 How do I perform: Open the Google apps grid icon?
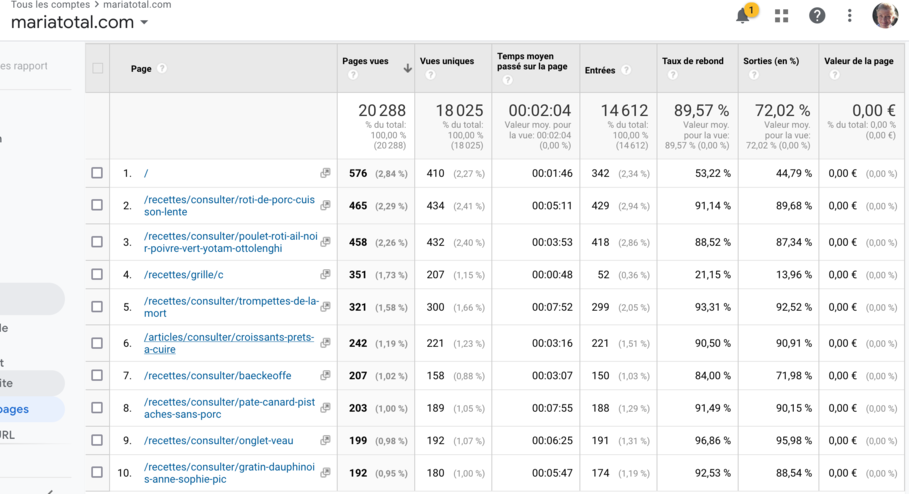(781, 16)
